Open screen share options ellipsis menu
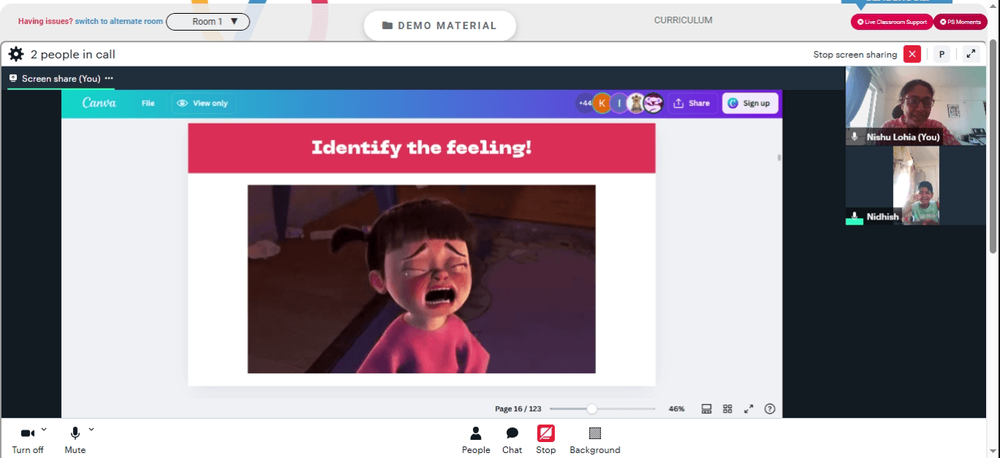The width and height of the screenshot is (1000, 458). tap(109, 78)
